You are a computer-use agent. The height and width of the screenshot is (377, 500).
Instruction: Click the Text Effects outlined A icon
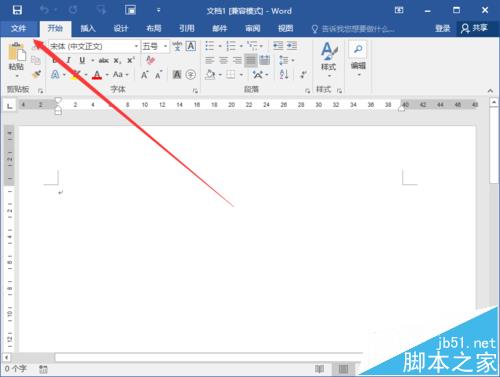55,74
